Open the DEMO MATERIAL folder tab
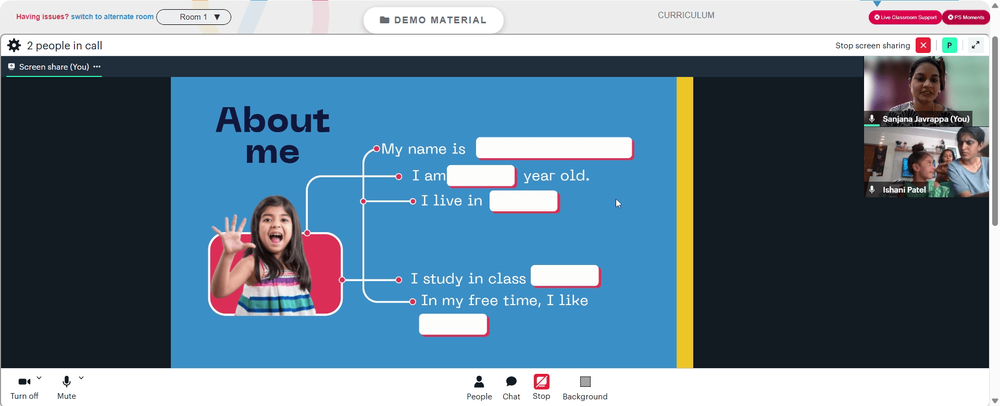The width and height of the screenshot is (1000, 406). coord(433,20)
